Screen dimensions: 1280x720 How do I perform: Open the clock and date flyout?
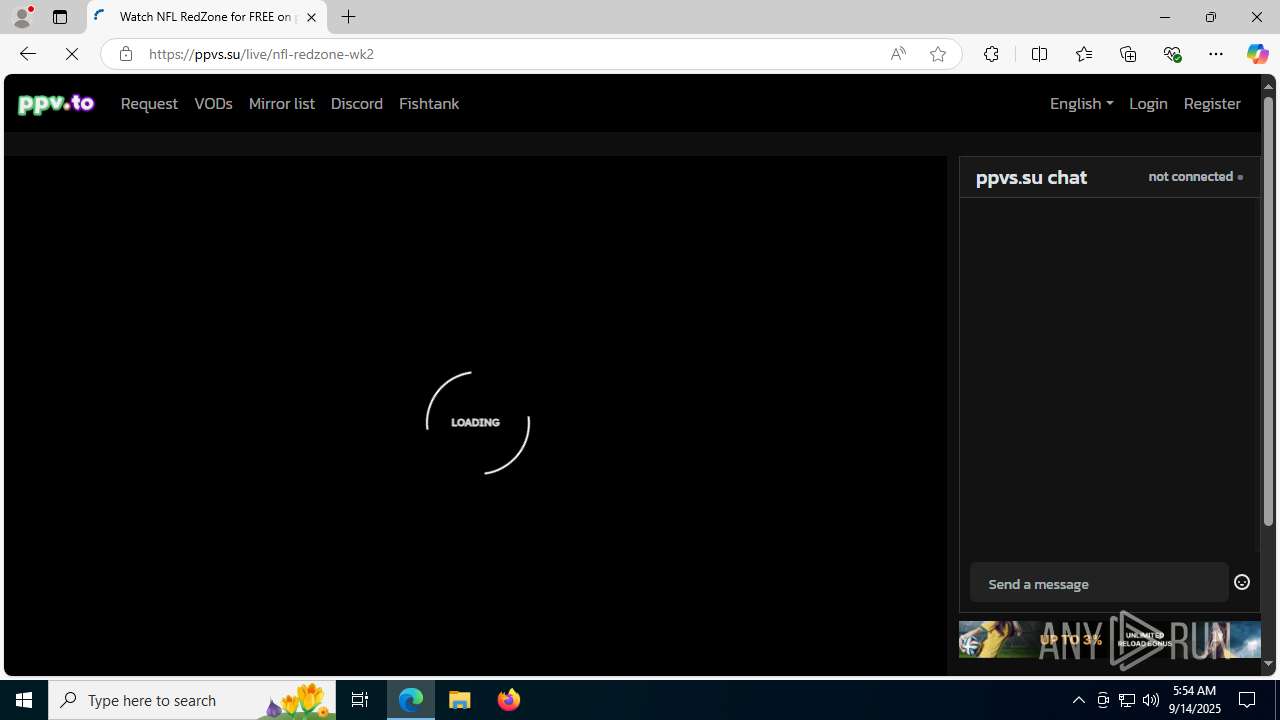coord(1195,700)
